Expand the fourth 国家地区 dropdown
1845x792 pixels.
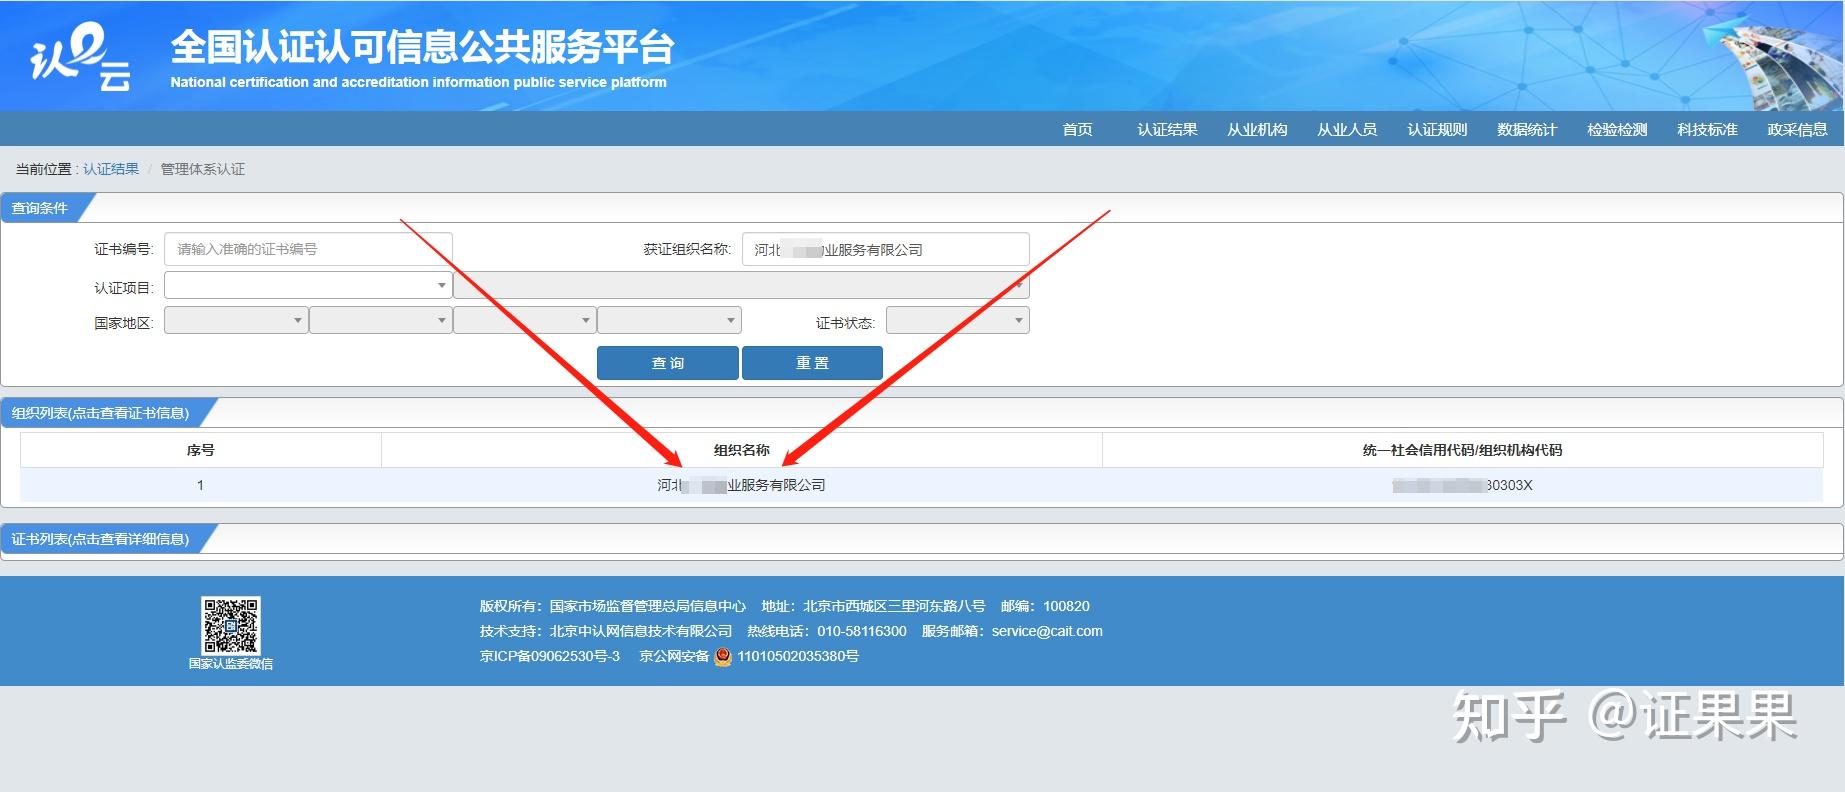click(x=669, y=320)
